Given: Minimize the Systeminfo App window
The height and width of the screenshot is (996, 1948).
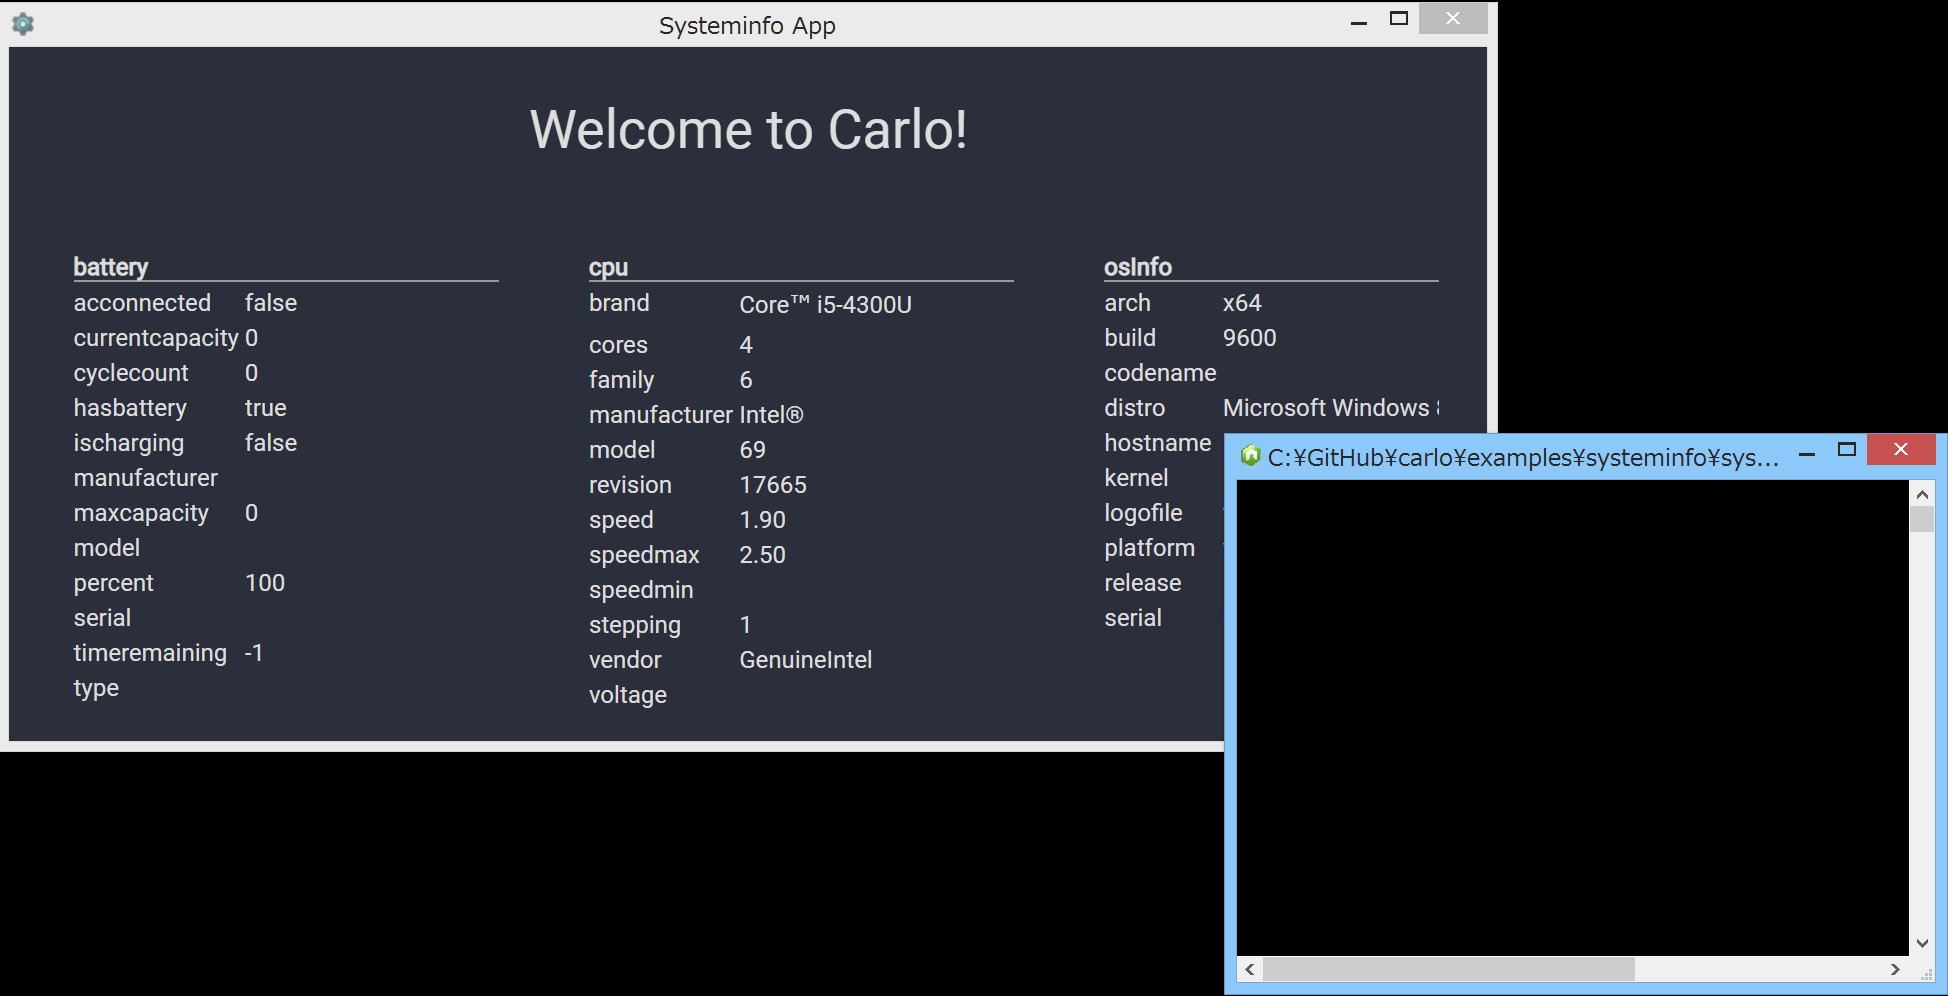Looking at the screenshot, I should point(1358,21).
